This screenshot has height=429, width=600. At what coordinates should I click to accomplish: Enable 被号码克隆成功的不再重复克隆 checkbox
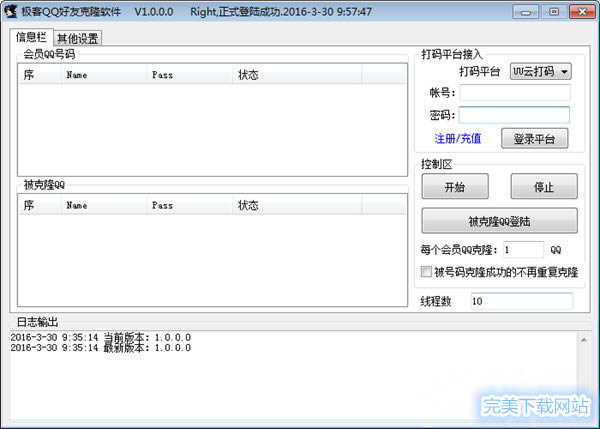426,272
